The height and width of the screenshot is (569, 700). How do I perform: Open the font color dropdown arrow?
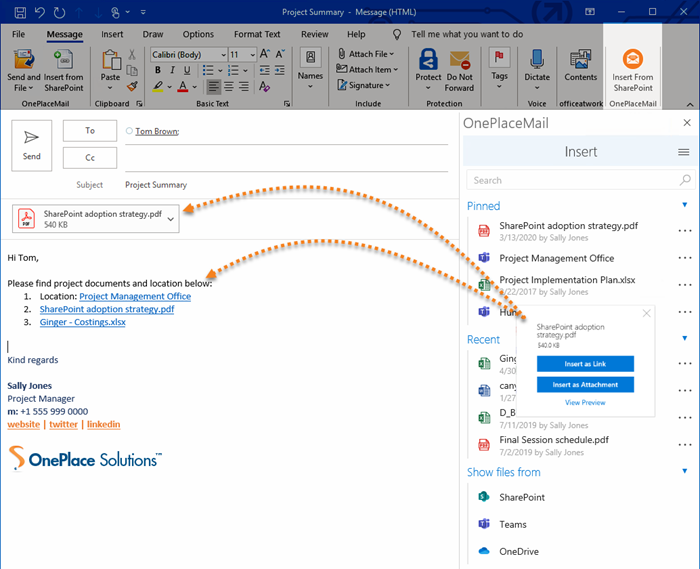195,87
